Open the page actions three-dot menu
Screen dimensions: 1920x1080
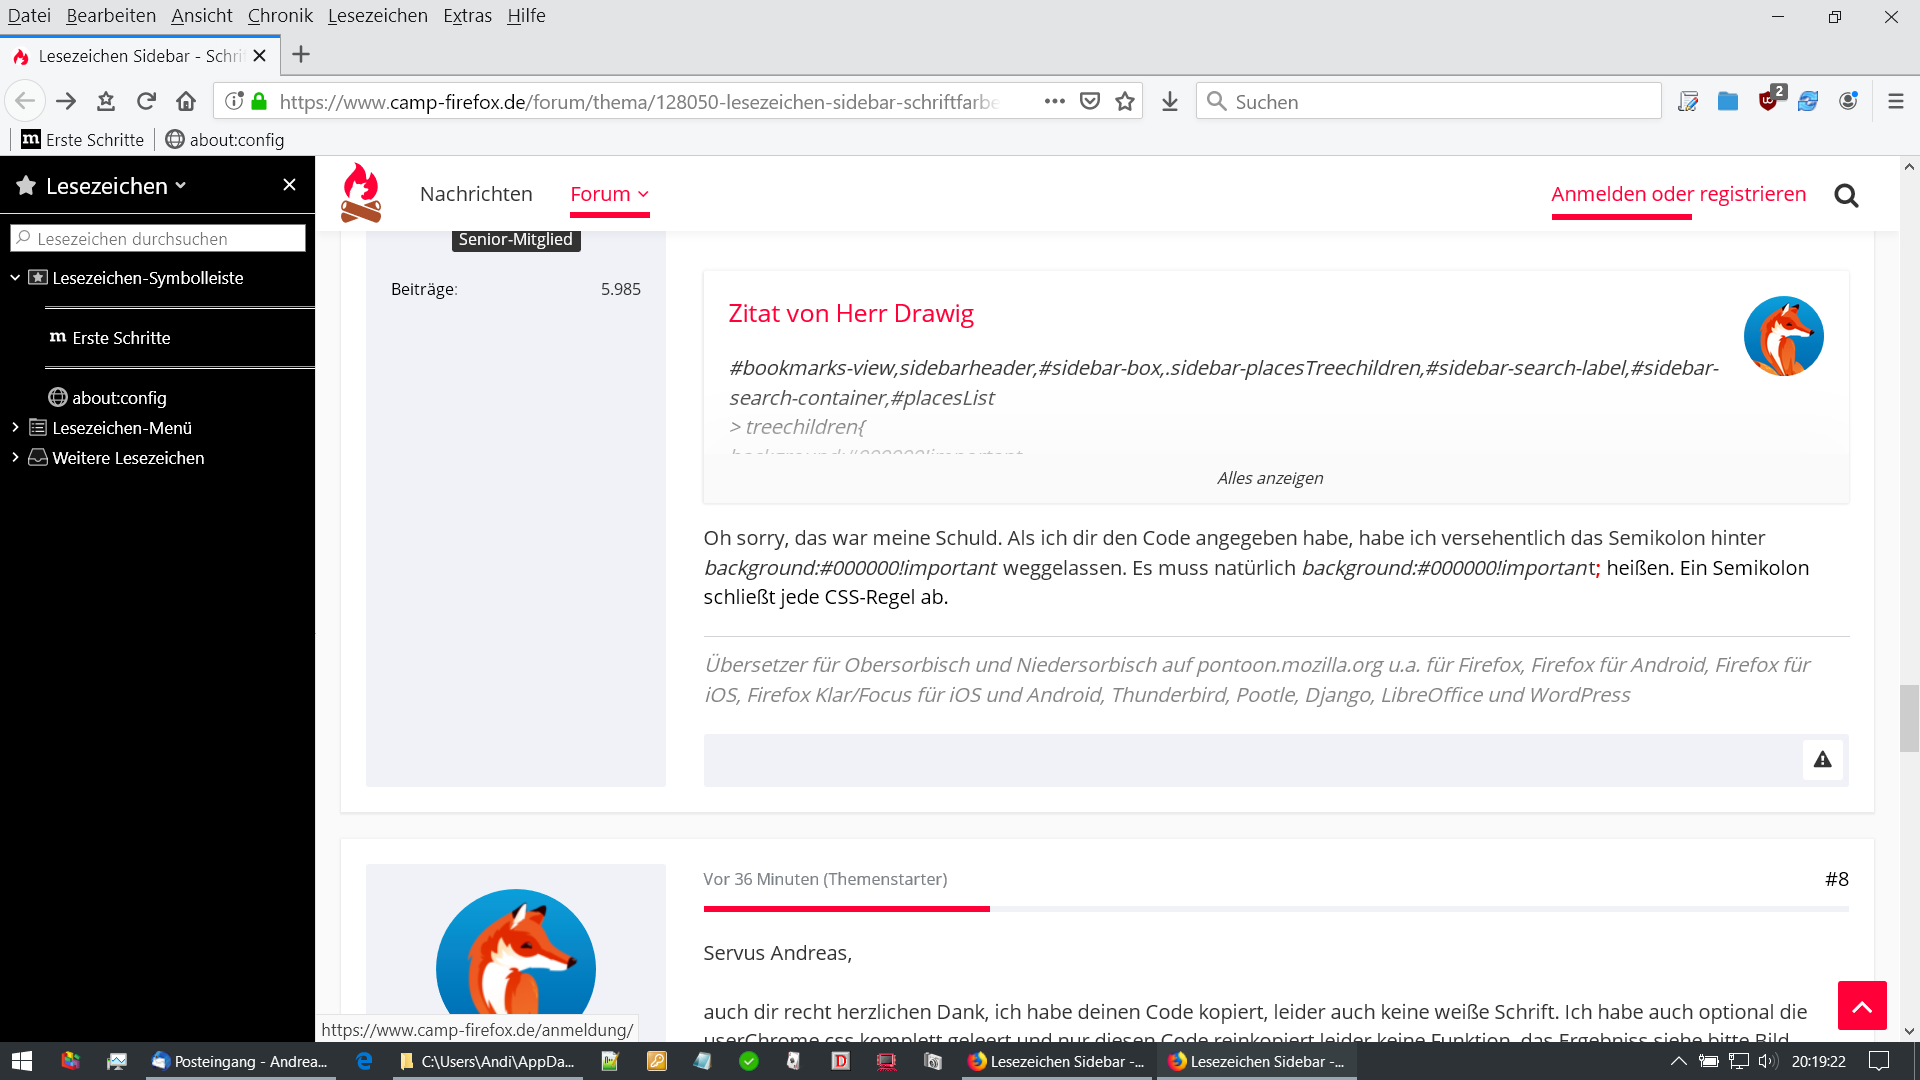[1054, 101]
